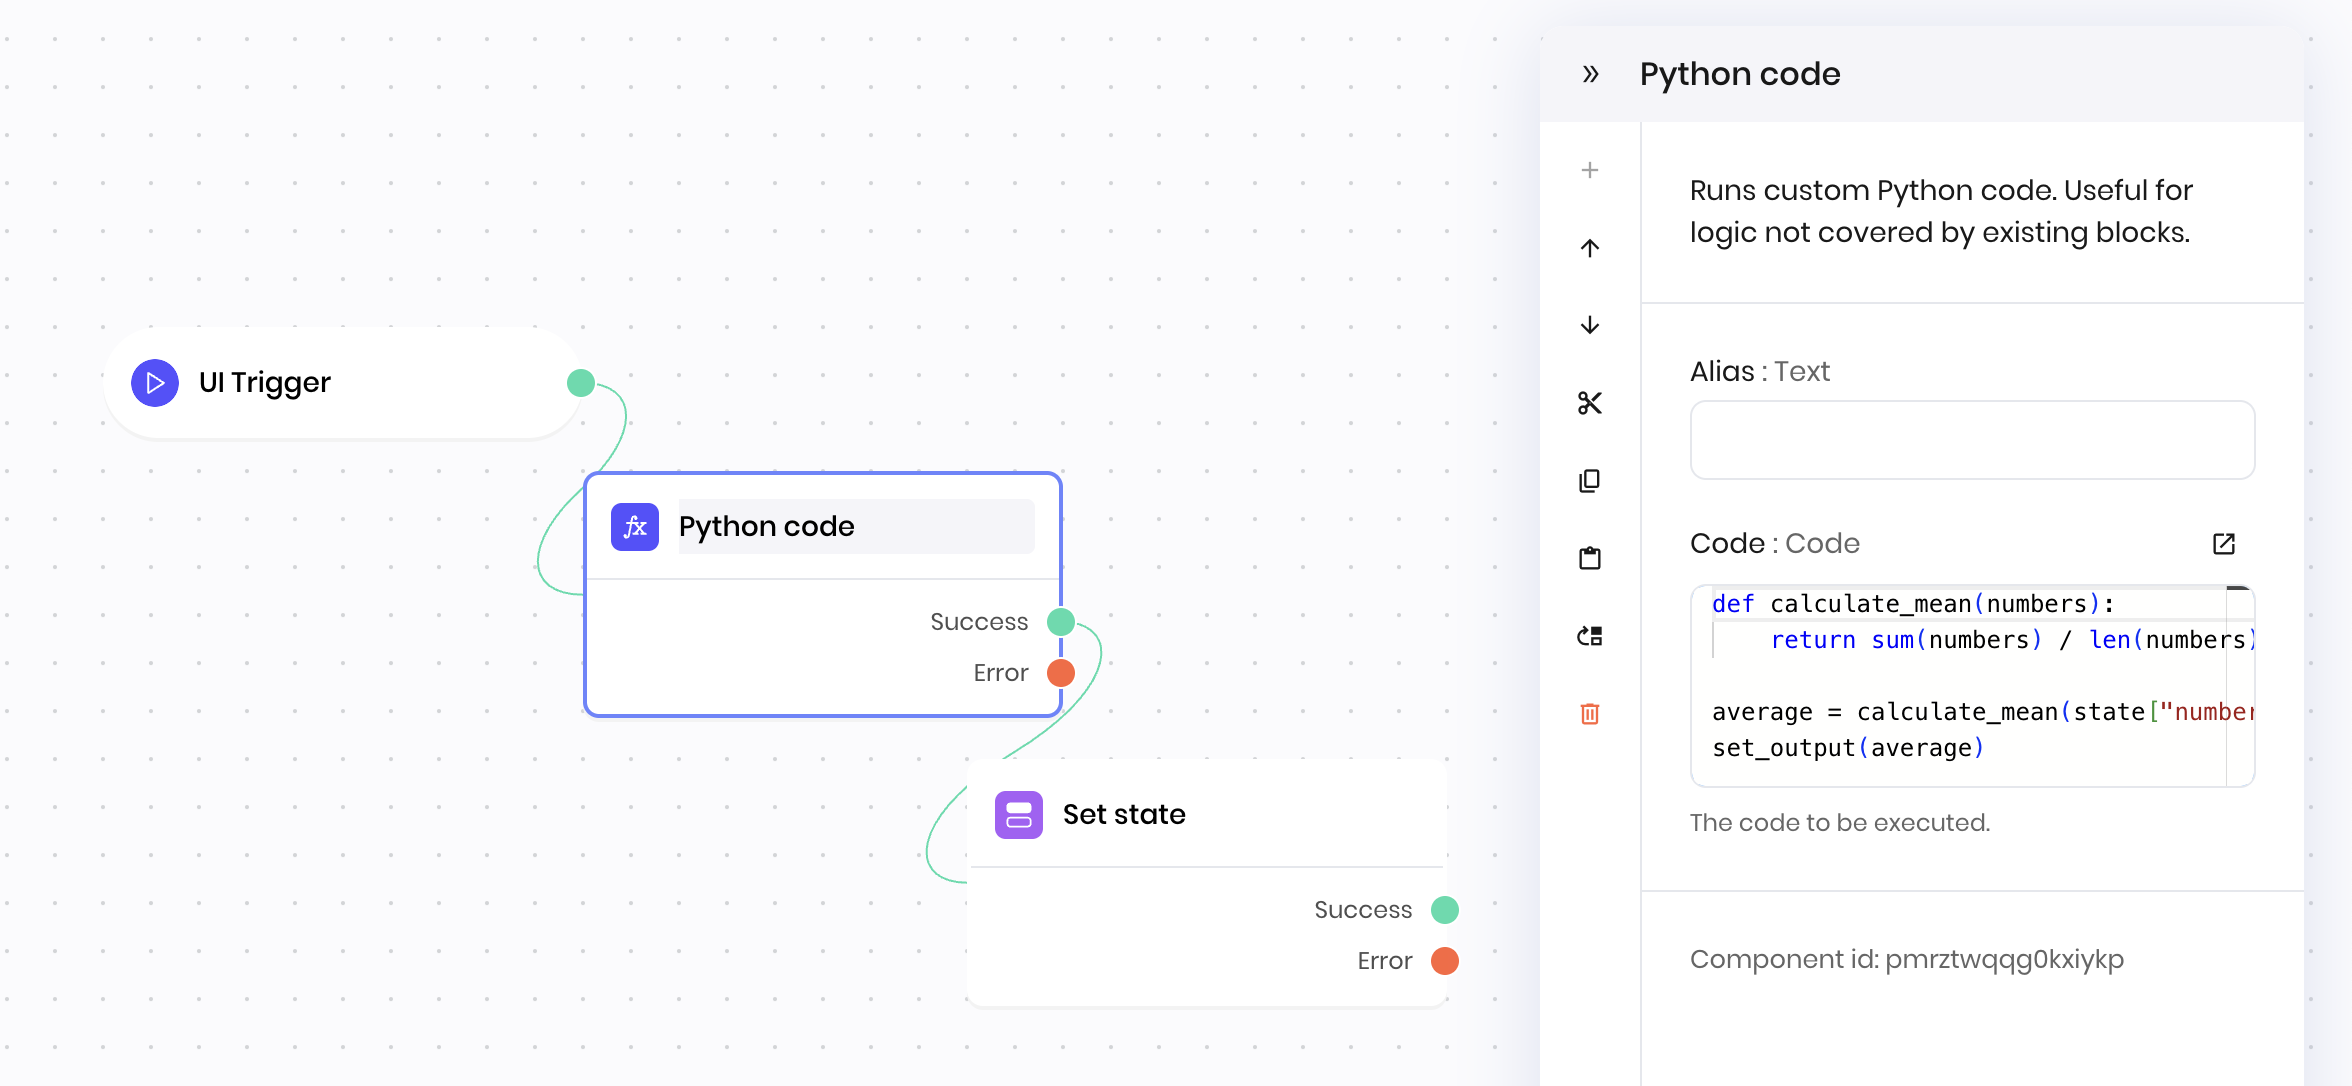The image size is (2352, 1086).
Task: Click the Set state purple icon
Action: click(x=1019, y=815)
